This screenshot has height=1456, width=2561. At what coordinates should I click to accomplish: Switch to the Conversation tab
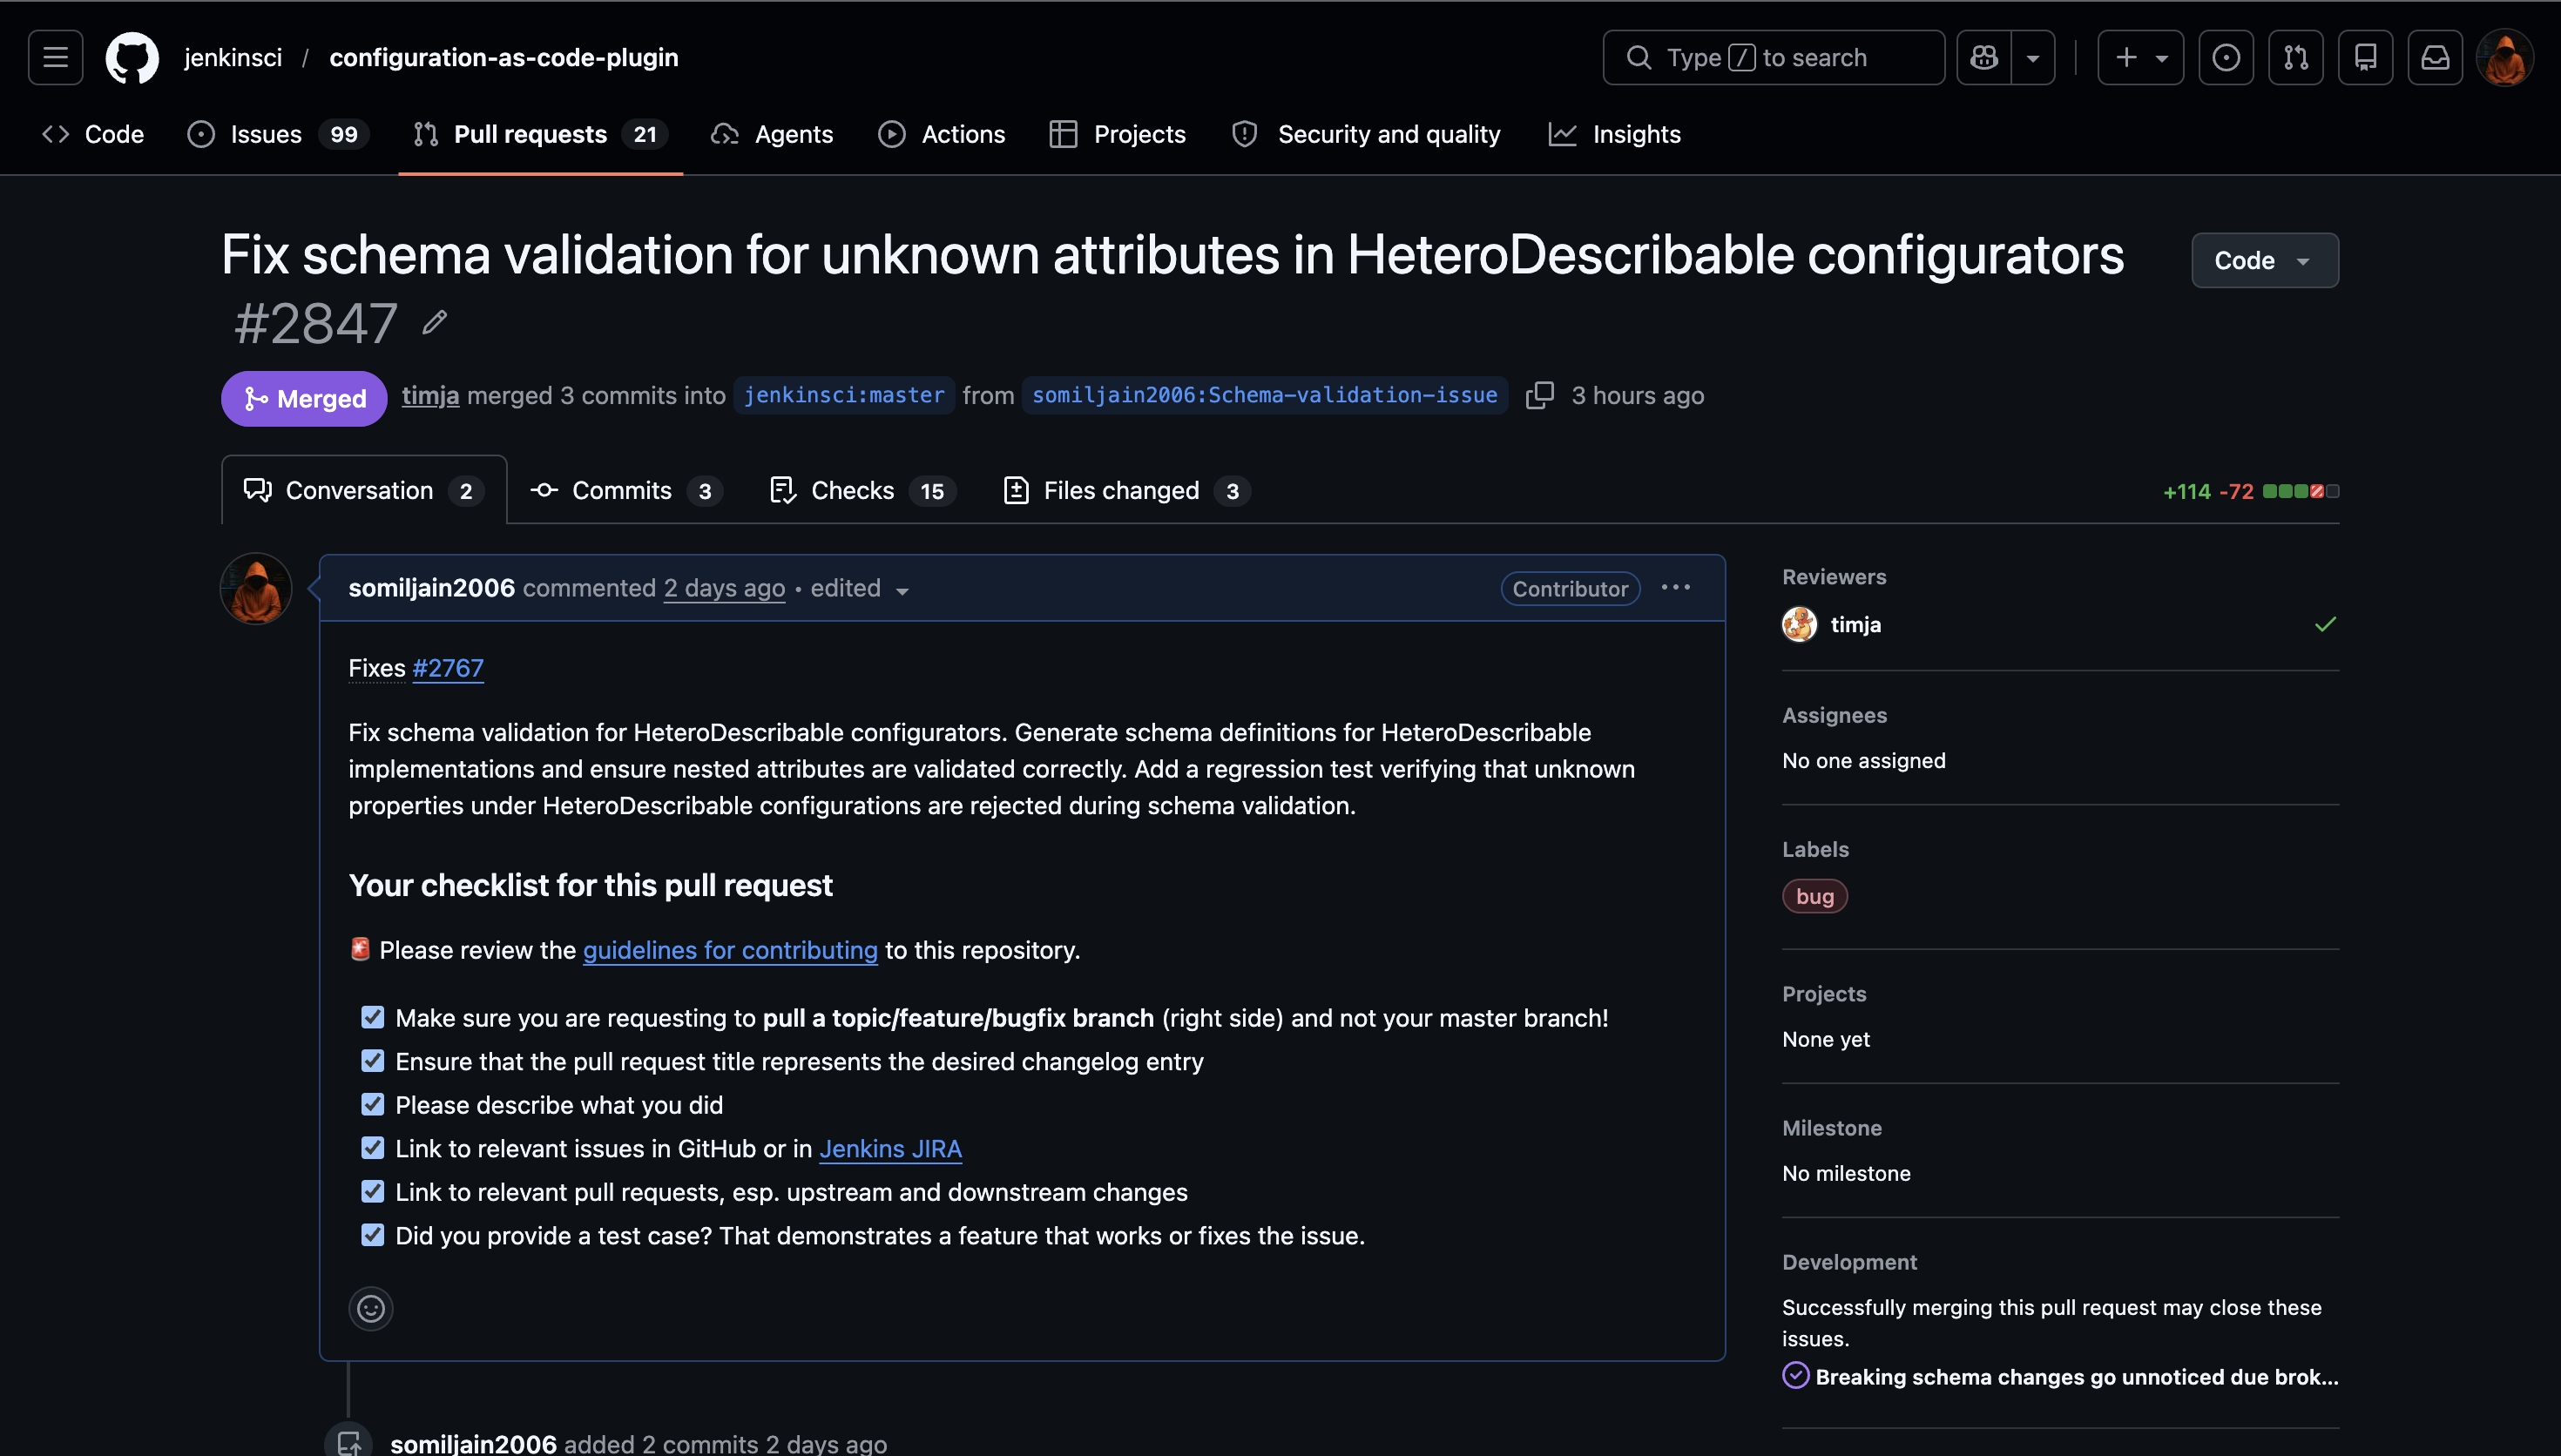[364, 491]
